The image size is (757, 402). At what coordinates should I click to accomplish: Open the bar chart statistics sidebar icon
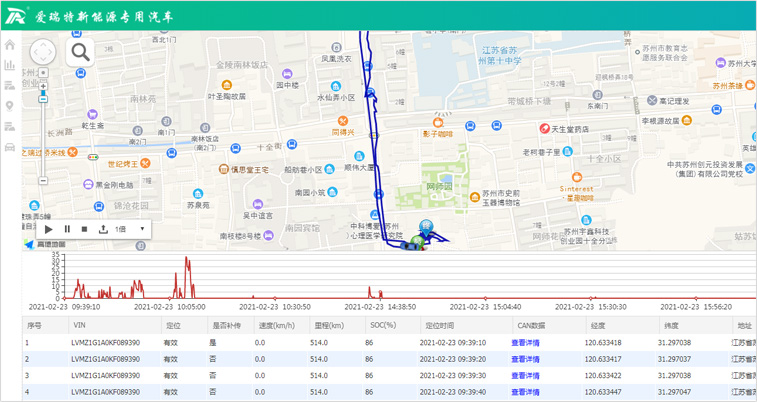click(10, 65)
